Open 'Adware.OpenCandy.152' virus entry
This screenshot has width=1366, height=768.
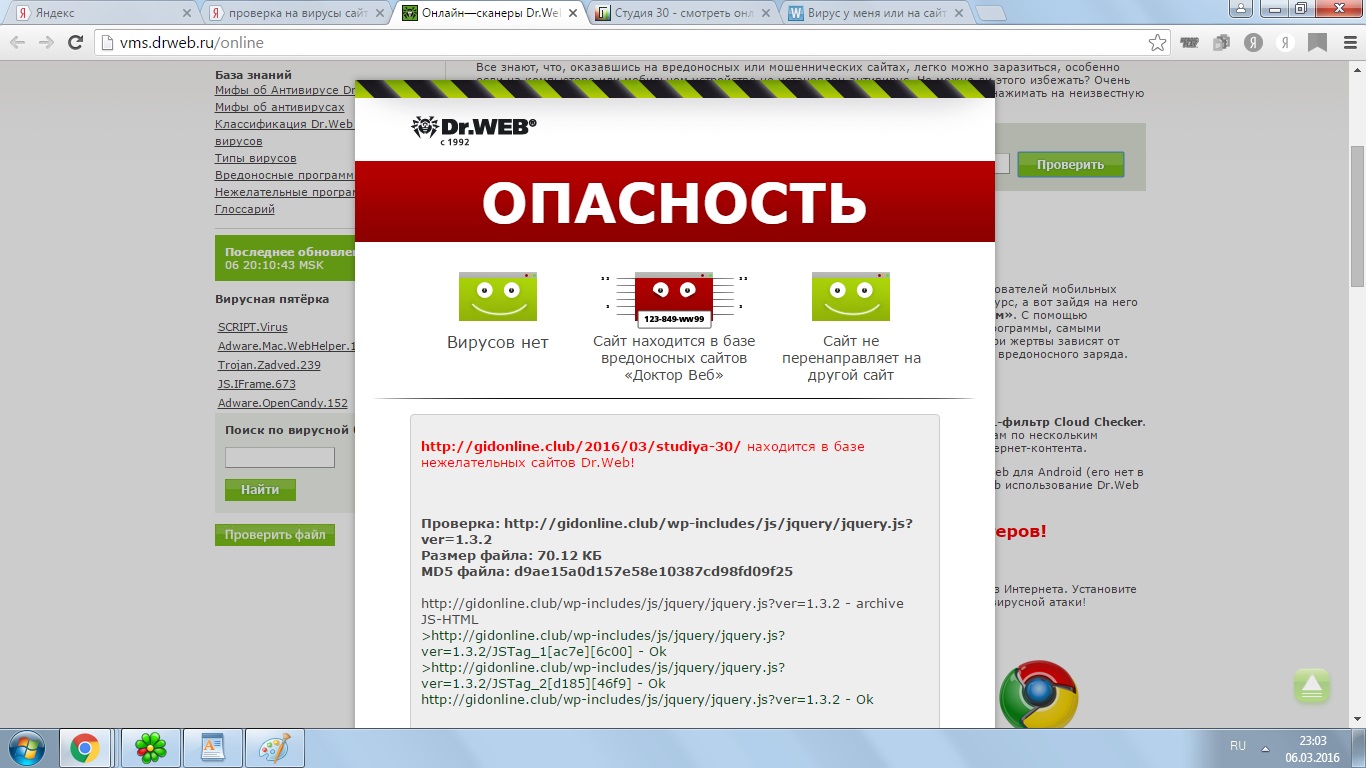pos(283,403)
